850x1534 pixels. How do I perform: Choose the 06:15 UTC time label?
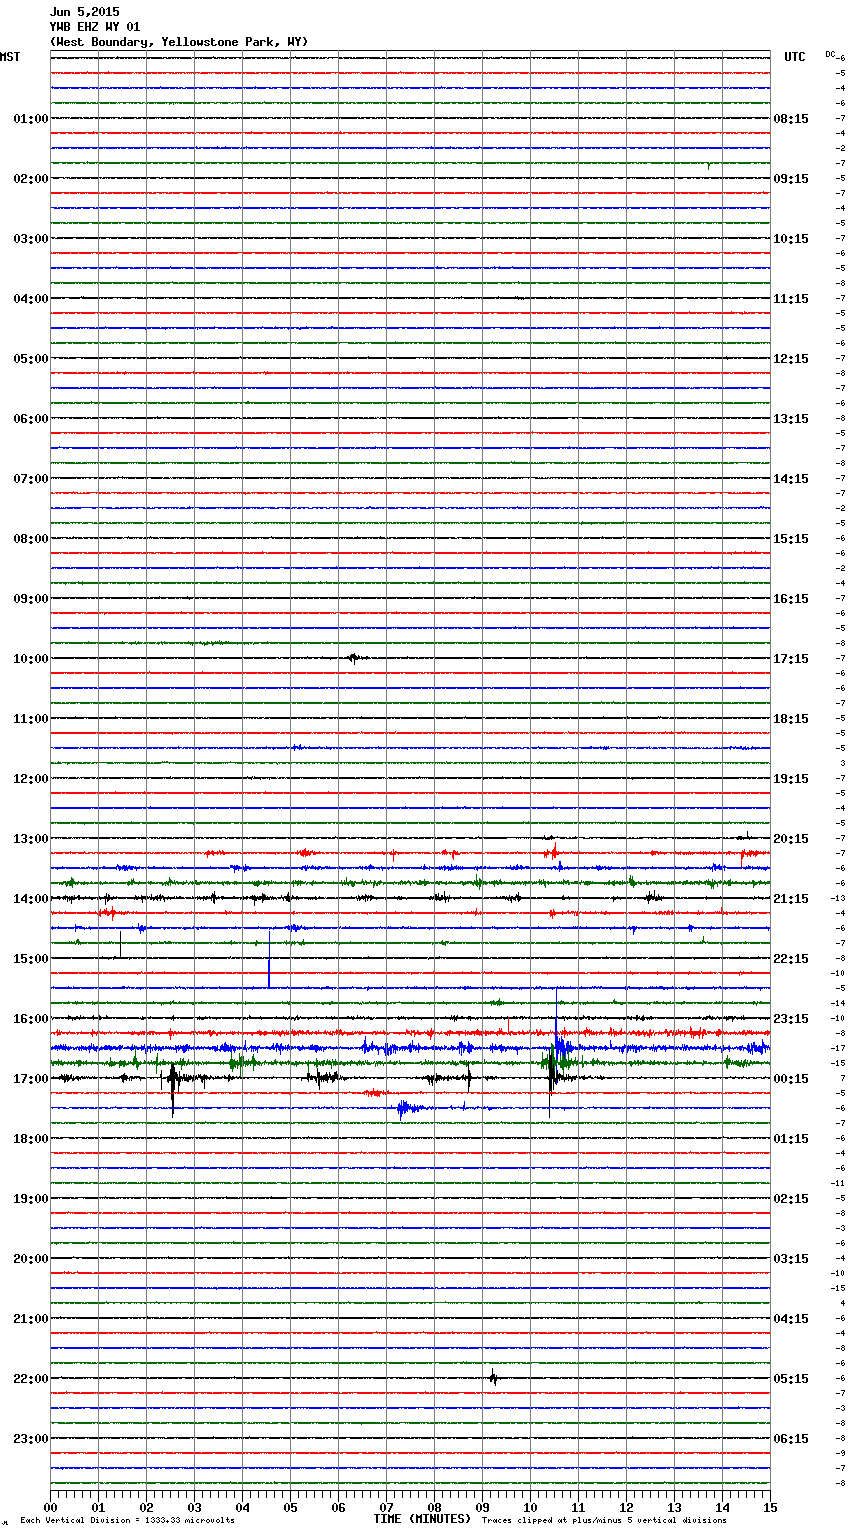coord(791,1439)
